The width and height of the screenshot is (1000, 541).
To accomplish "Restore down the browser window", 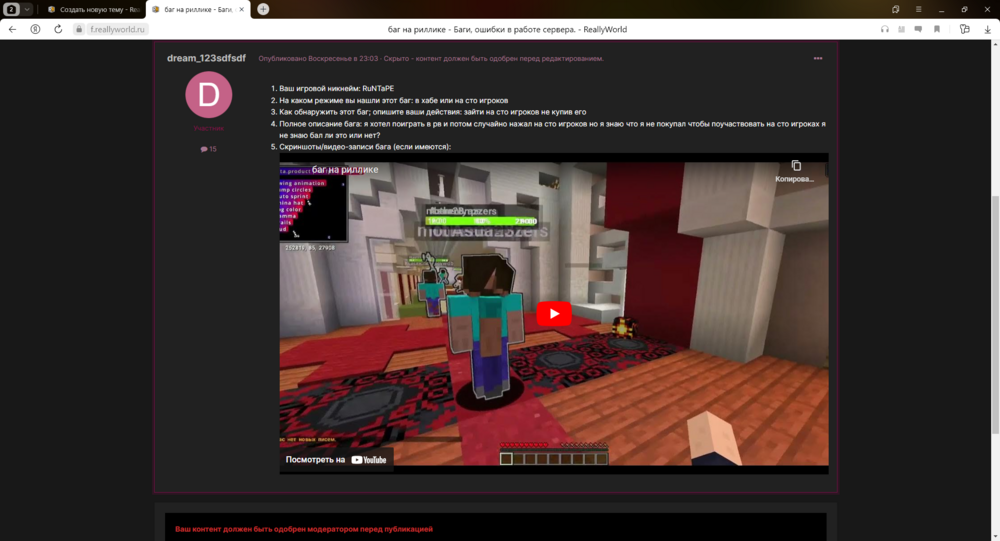I will [964, 10].
